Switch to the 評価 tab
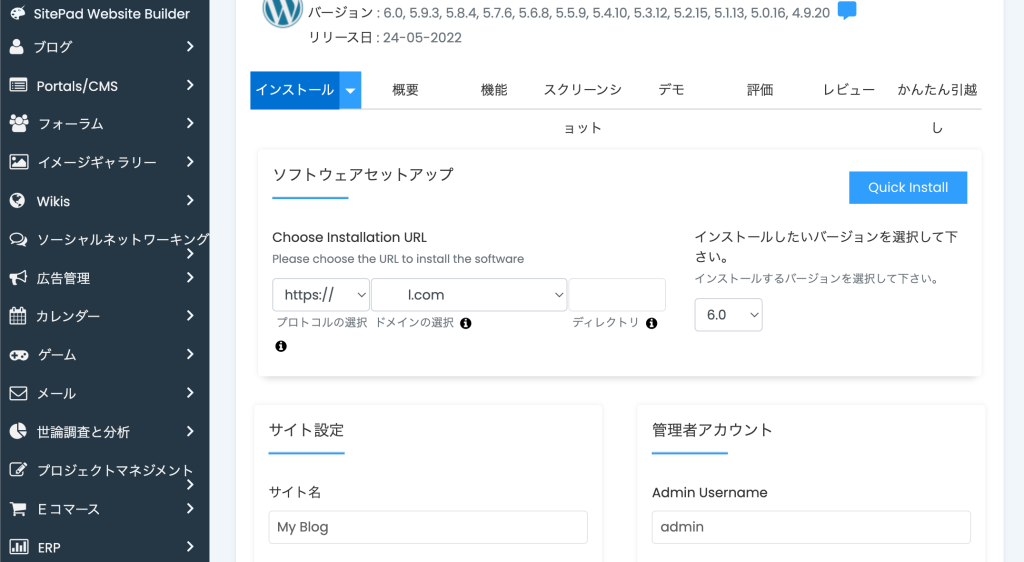 point(760,90)
